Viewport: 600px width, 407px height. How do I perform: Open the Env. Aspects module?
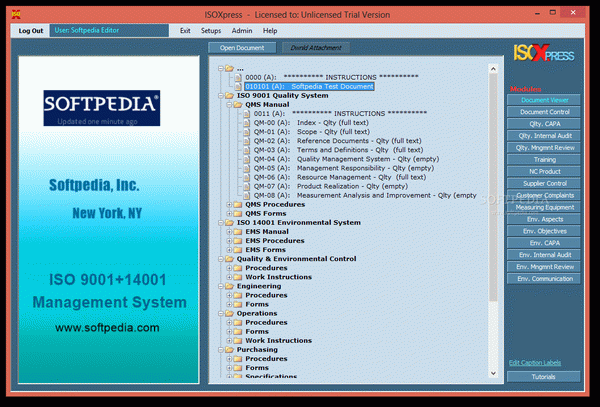pos(544,219)
